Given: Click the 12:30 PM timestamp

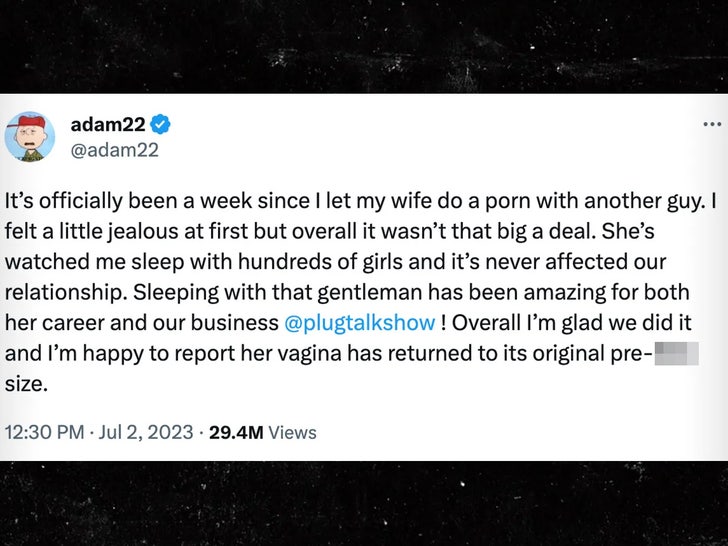Looking at the screenshot, I should tap(44, 432).
